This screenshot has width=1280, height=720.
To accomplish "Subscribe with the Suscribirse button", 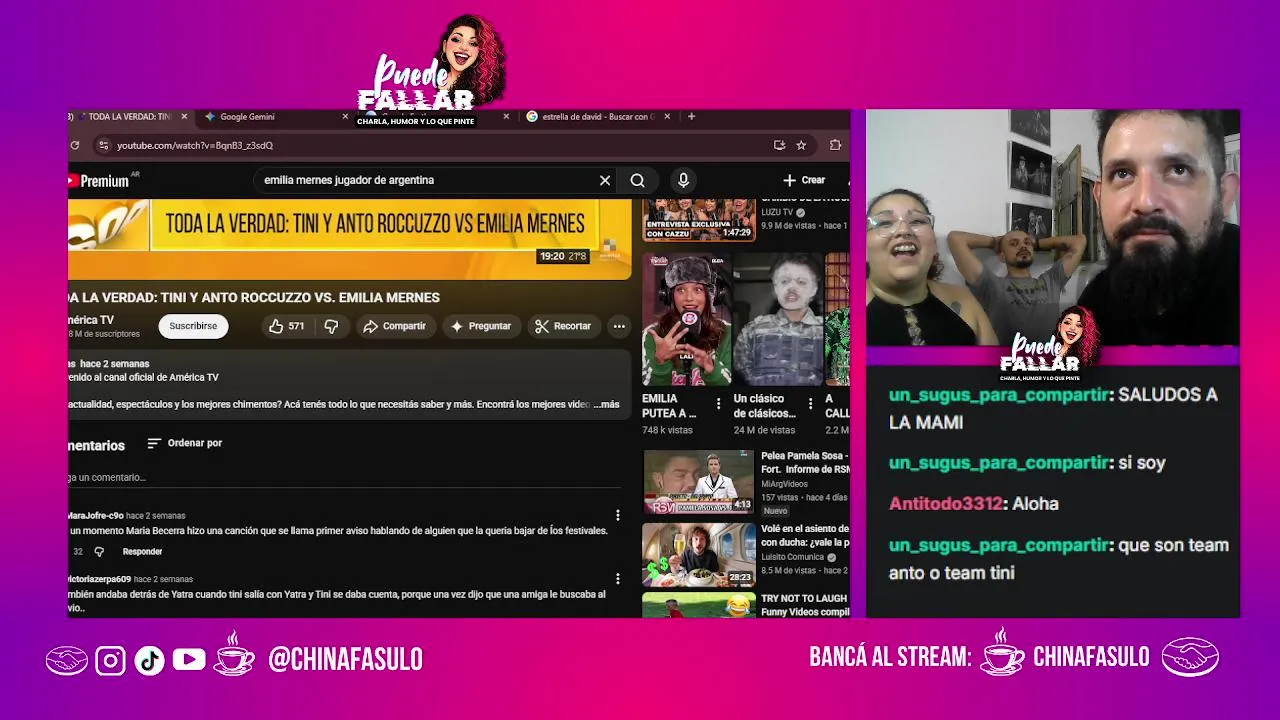I will tap(193, 326).
